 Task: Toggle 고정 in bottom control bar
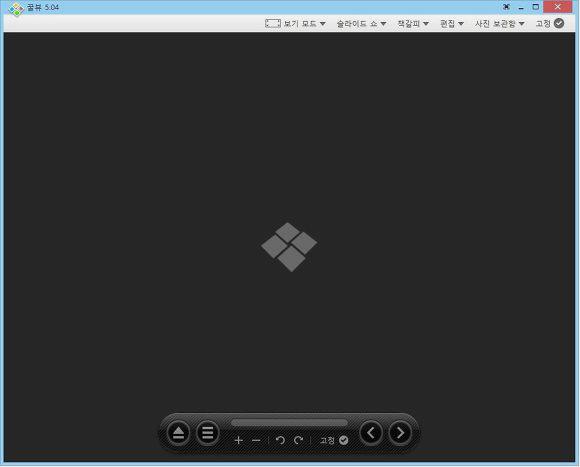334,440
